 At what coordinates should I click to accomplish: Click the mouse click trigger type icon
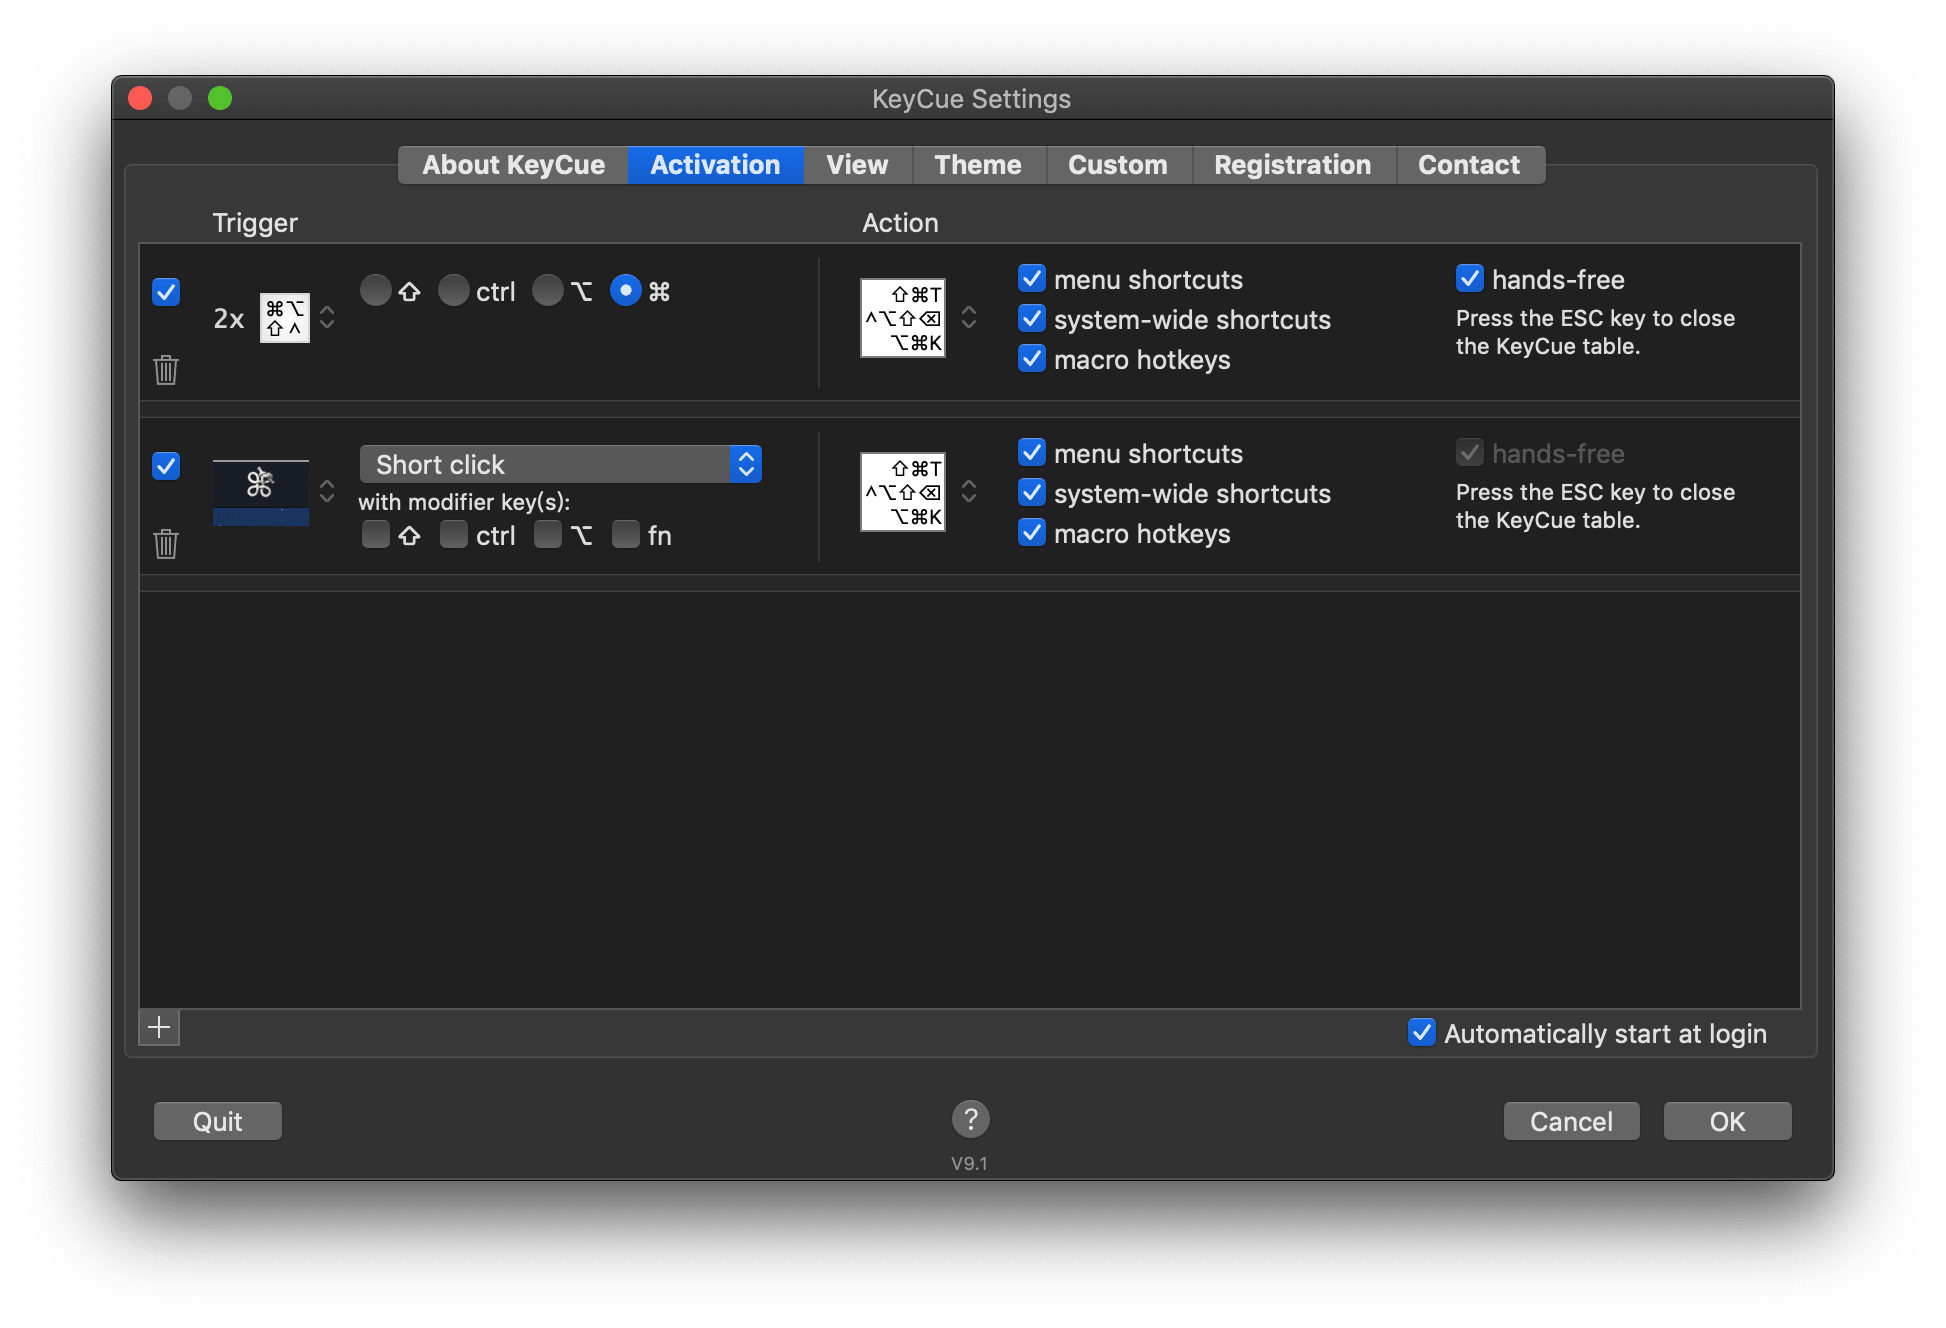261,492
